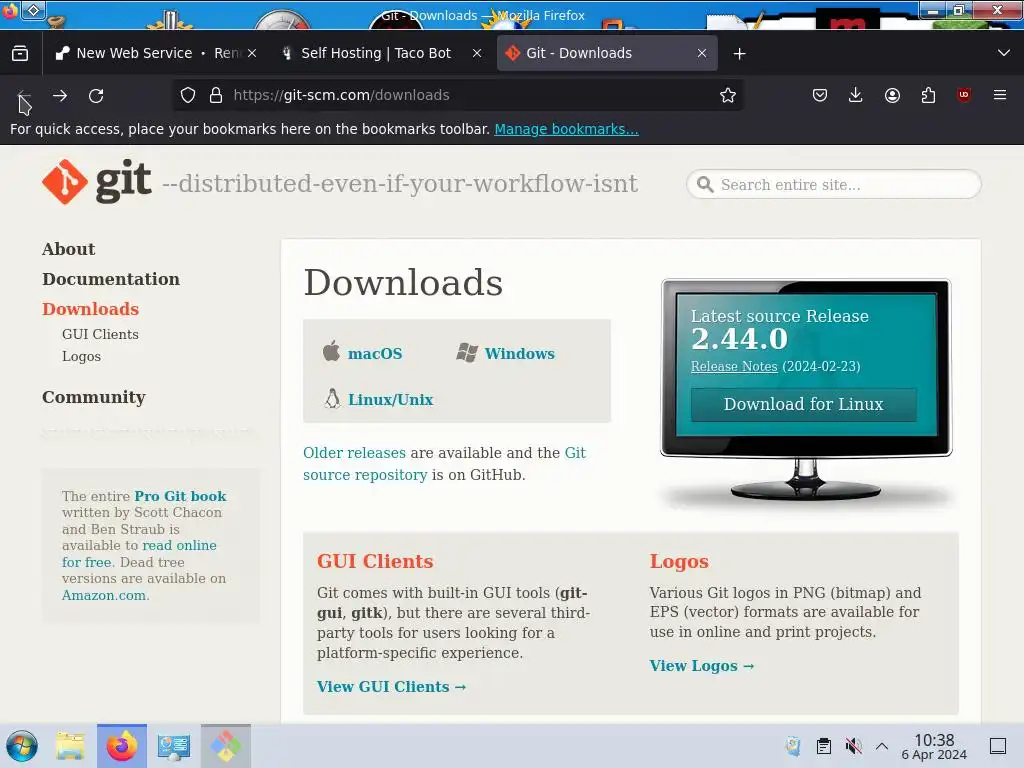Screen dimensions: 1024x768
Task: Open the uBlock Origin extension icon
Action: [964, 95]
